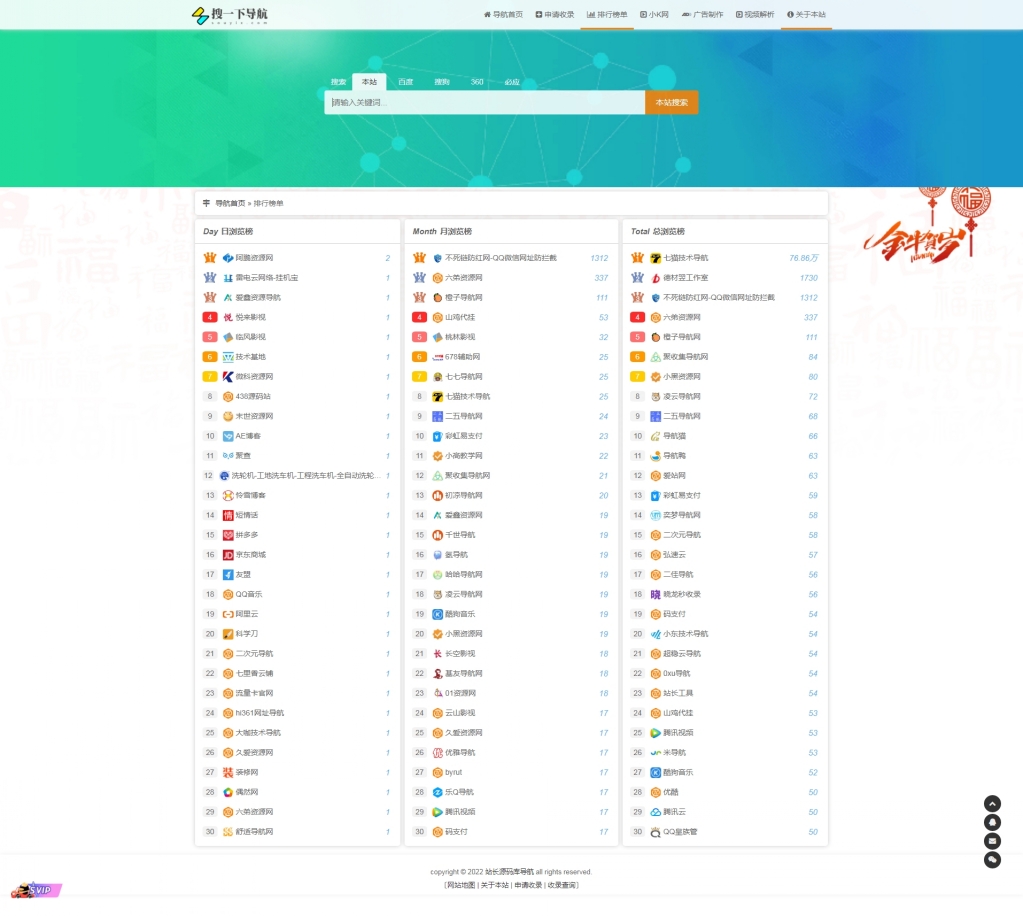The height and width of the screenshot is (916, 1023).
Task: Open the QQ contact floating button
Action: 992,822
